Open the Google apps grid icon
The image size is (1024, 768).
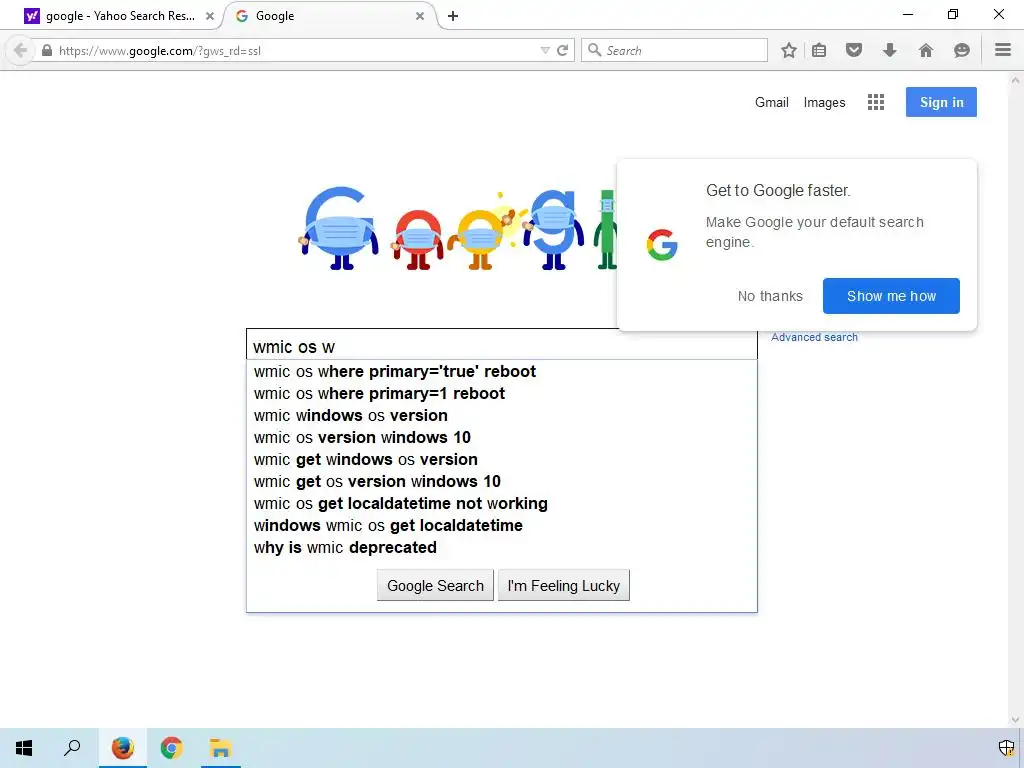pyautogui.click(x=876, y=102)
